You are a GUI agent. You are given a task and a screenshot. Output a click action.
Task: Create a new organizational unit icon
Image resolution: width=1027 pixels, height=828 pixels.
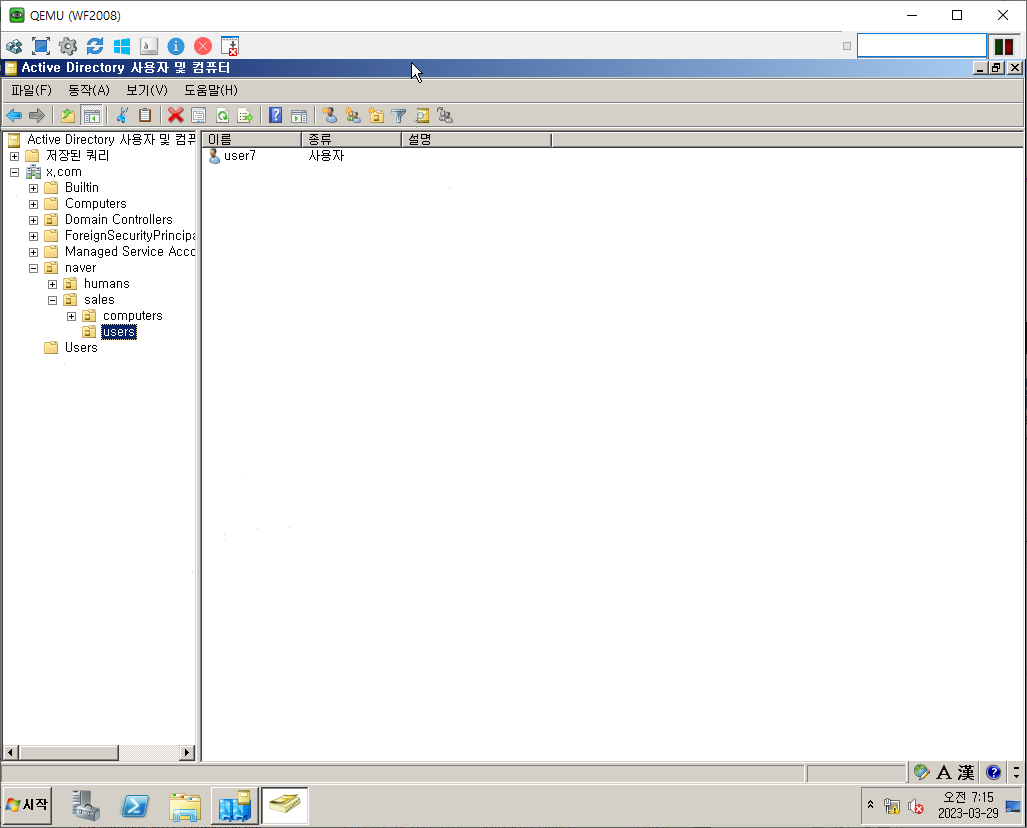[376, 116]
